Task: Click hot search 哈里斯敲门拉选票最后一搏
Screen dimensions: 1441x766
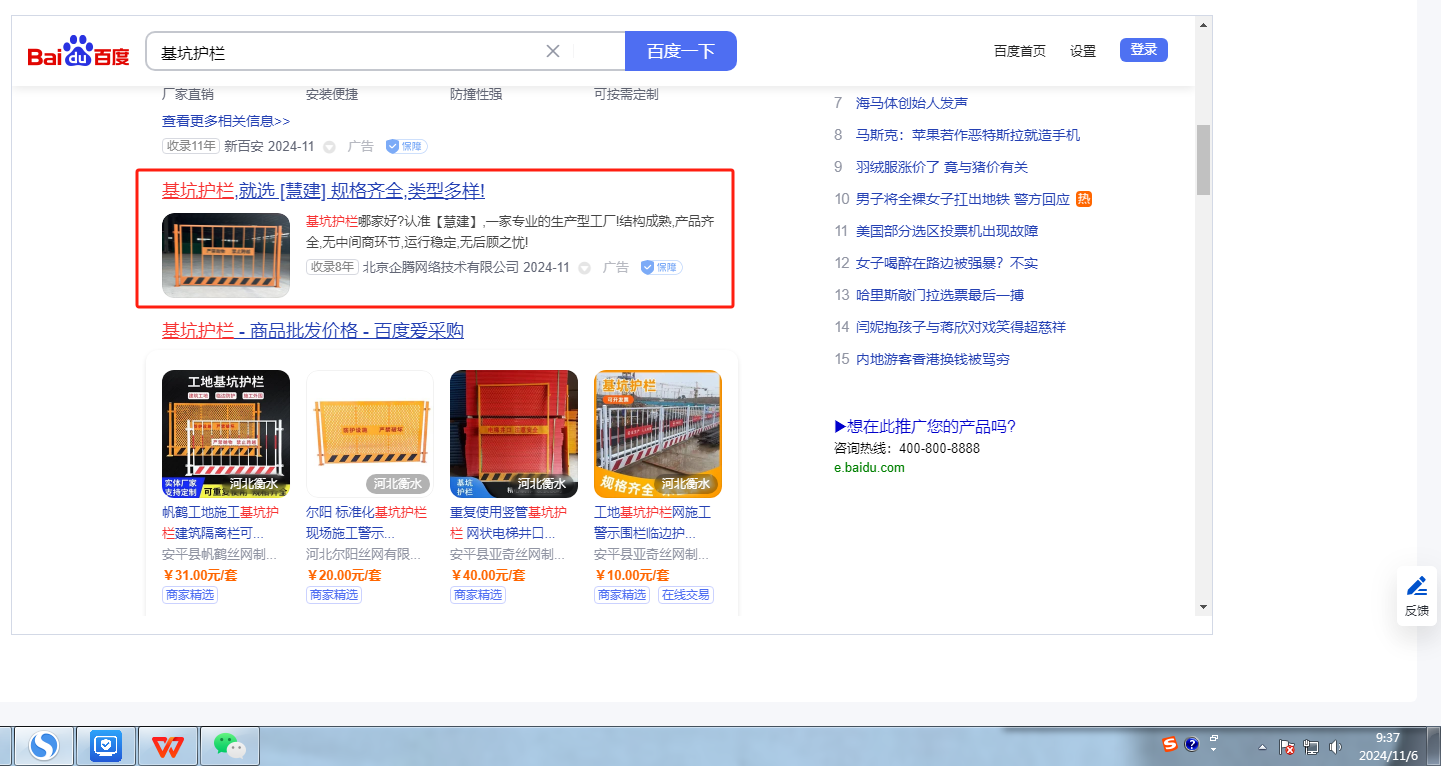Action: click(940, 295)
